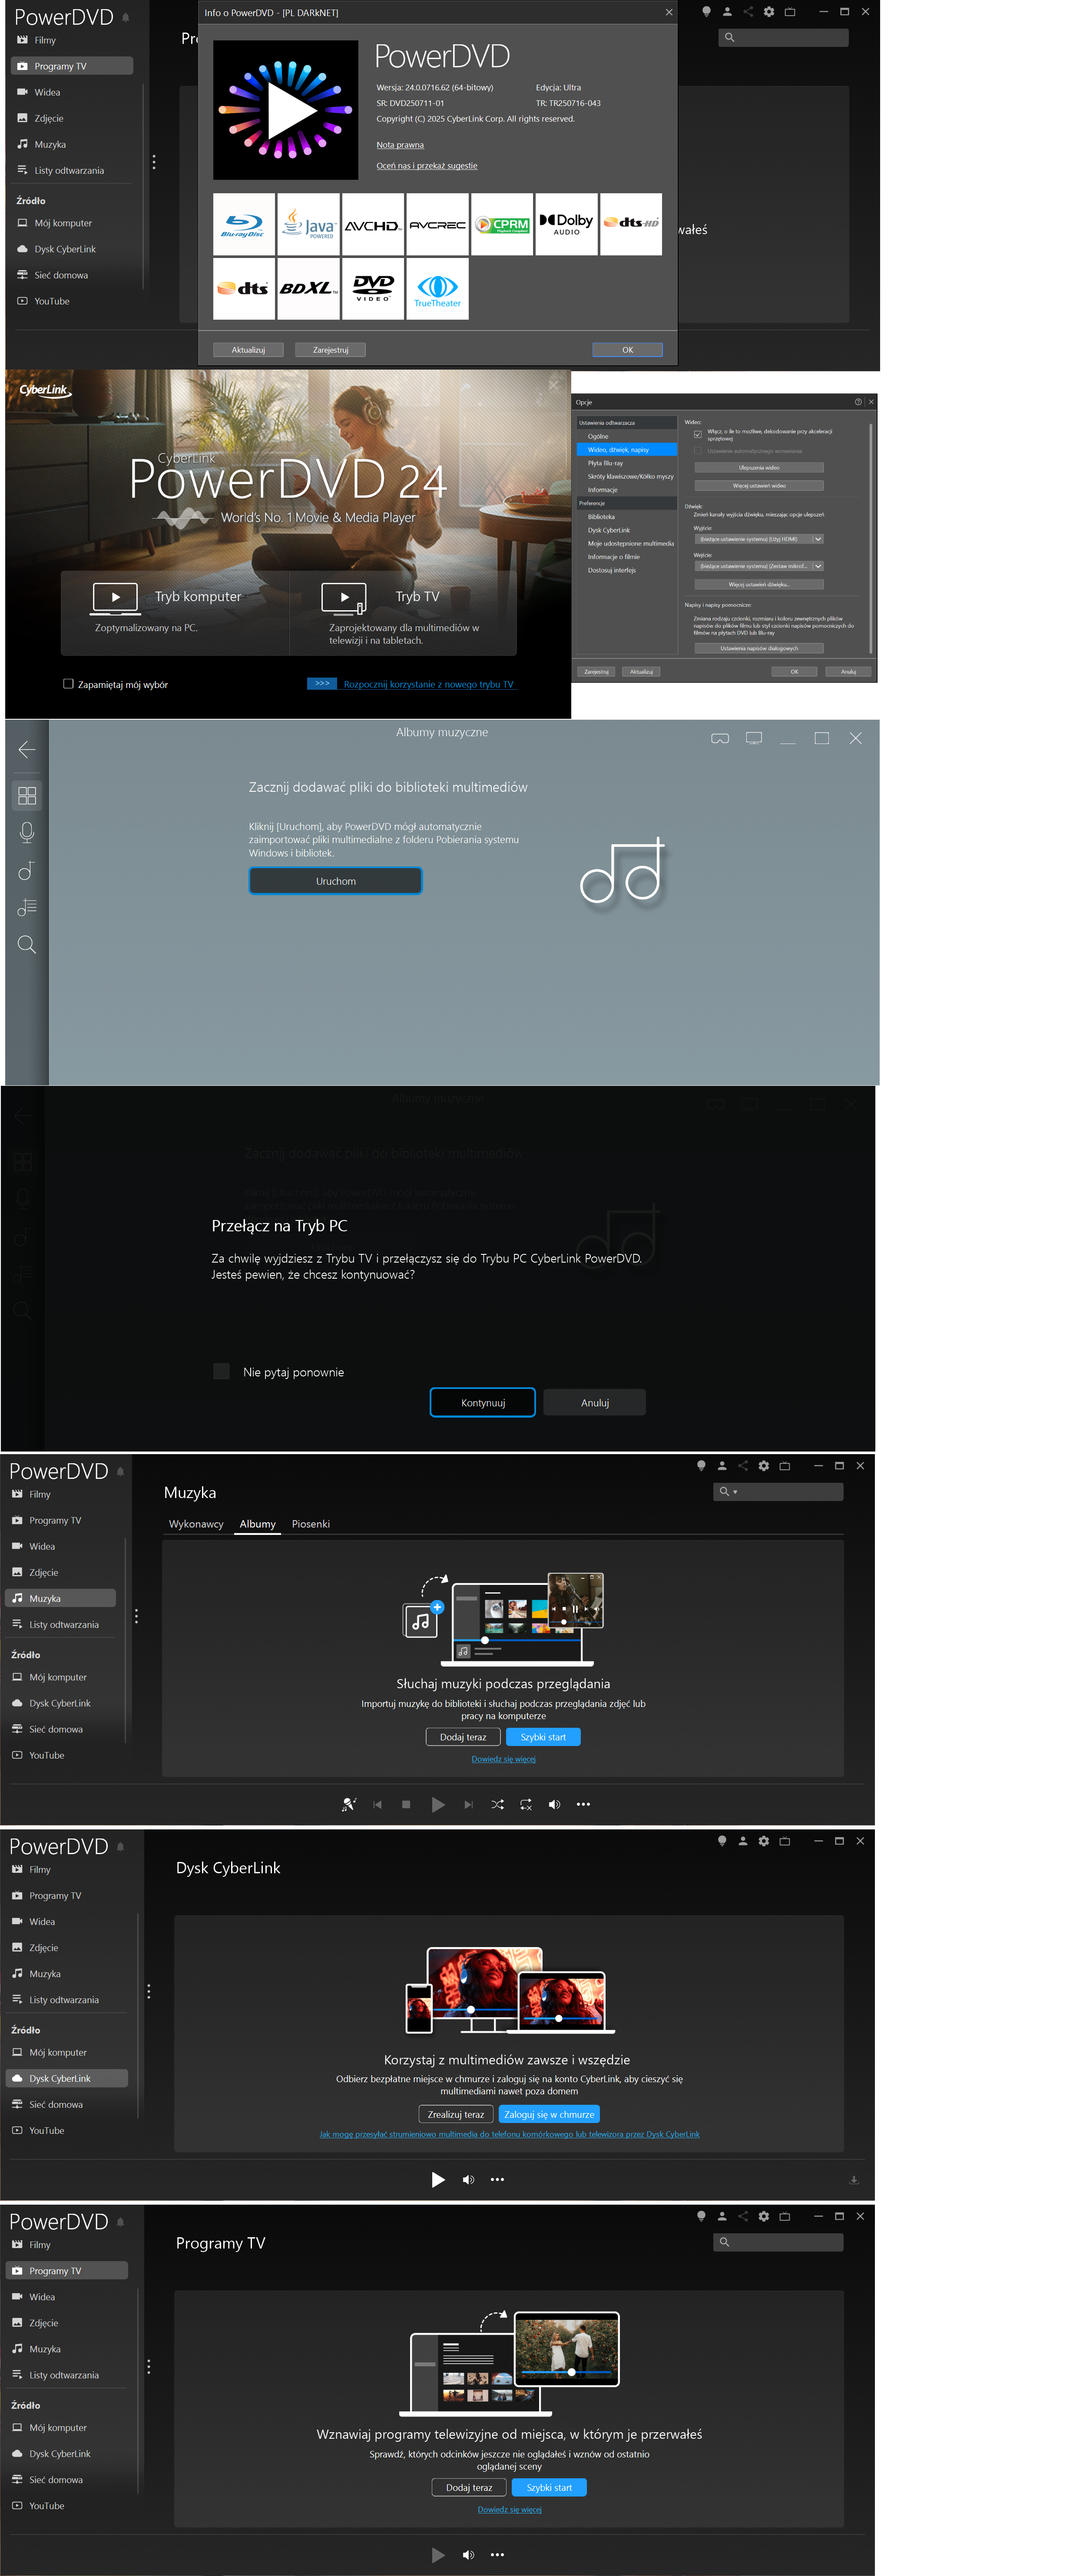The width and height of the screenshot is (1073, 2576).
Task: Open the search filter dropdown arrow in Muzyka window
Action: click(735, 1492)
